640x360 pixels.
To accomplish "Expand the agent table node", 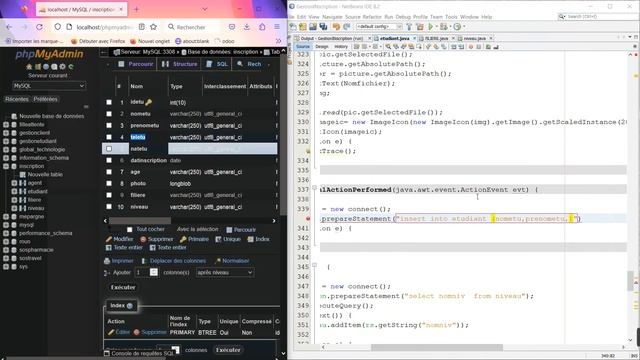I will click(14, 183).
